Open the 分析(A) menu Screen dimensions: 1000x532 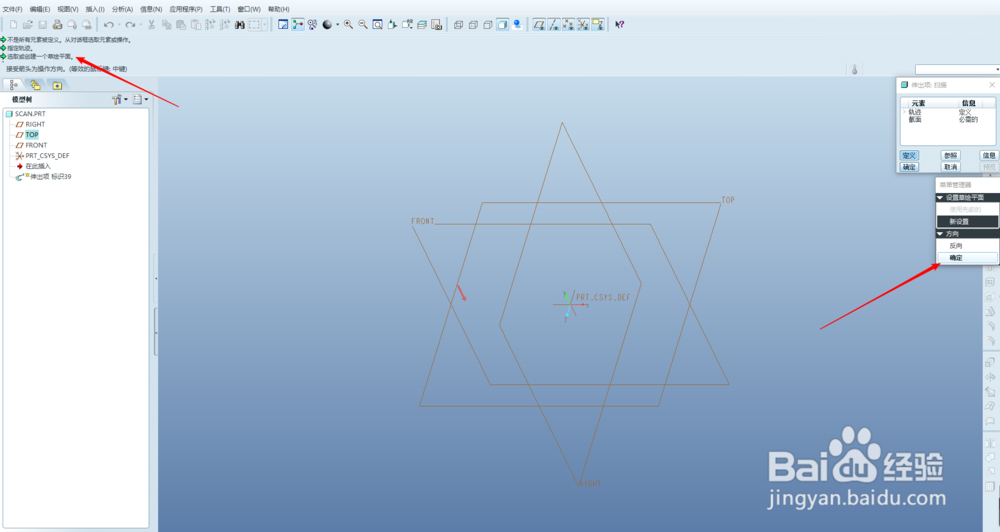point(122,9)
